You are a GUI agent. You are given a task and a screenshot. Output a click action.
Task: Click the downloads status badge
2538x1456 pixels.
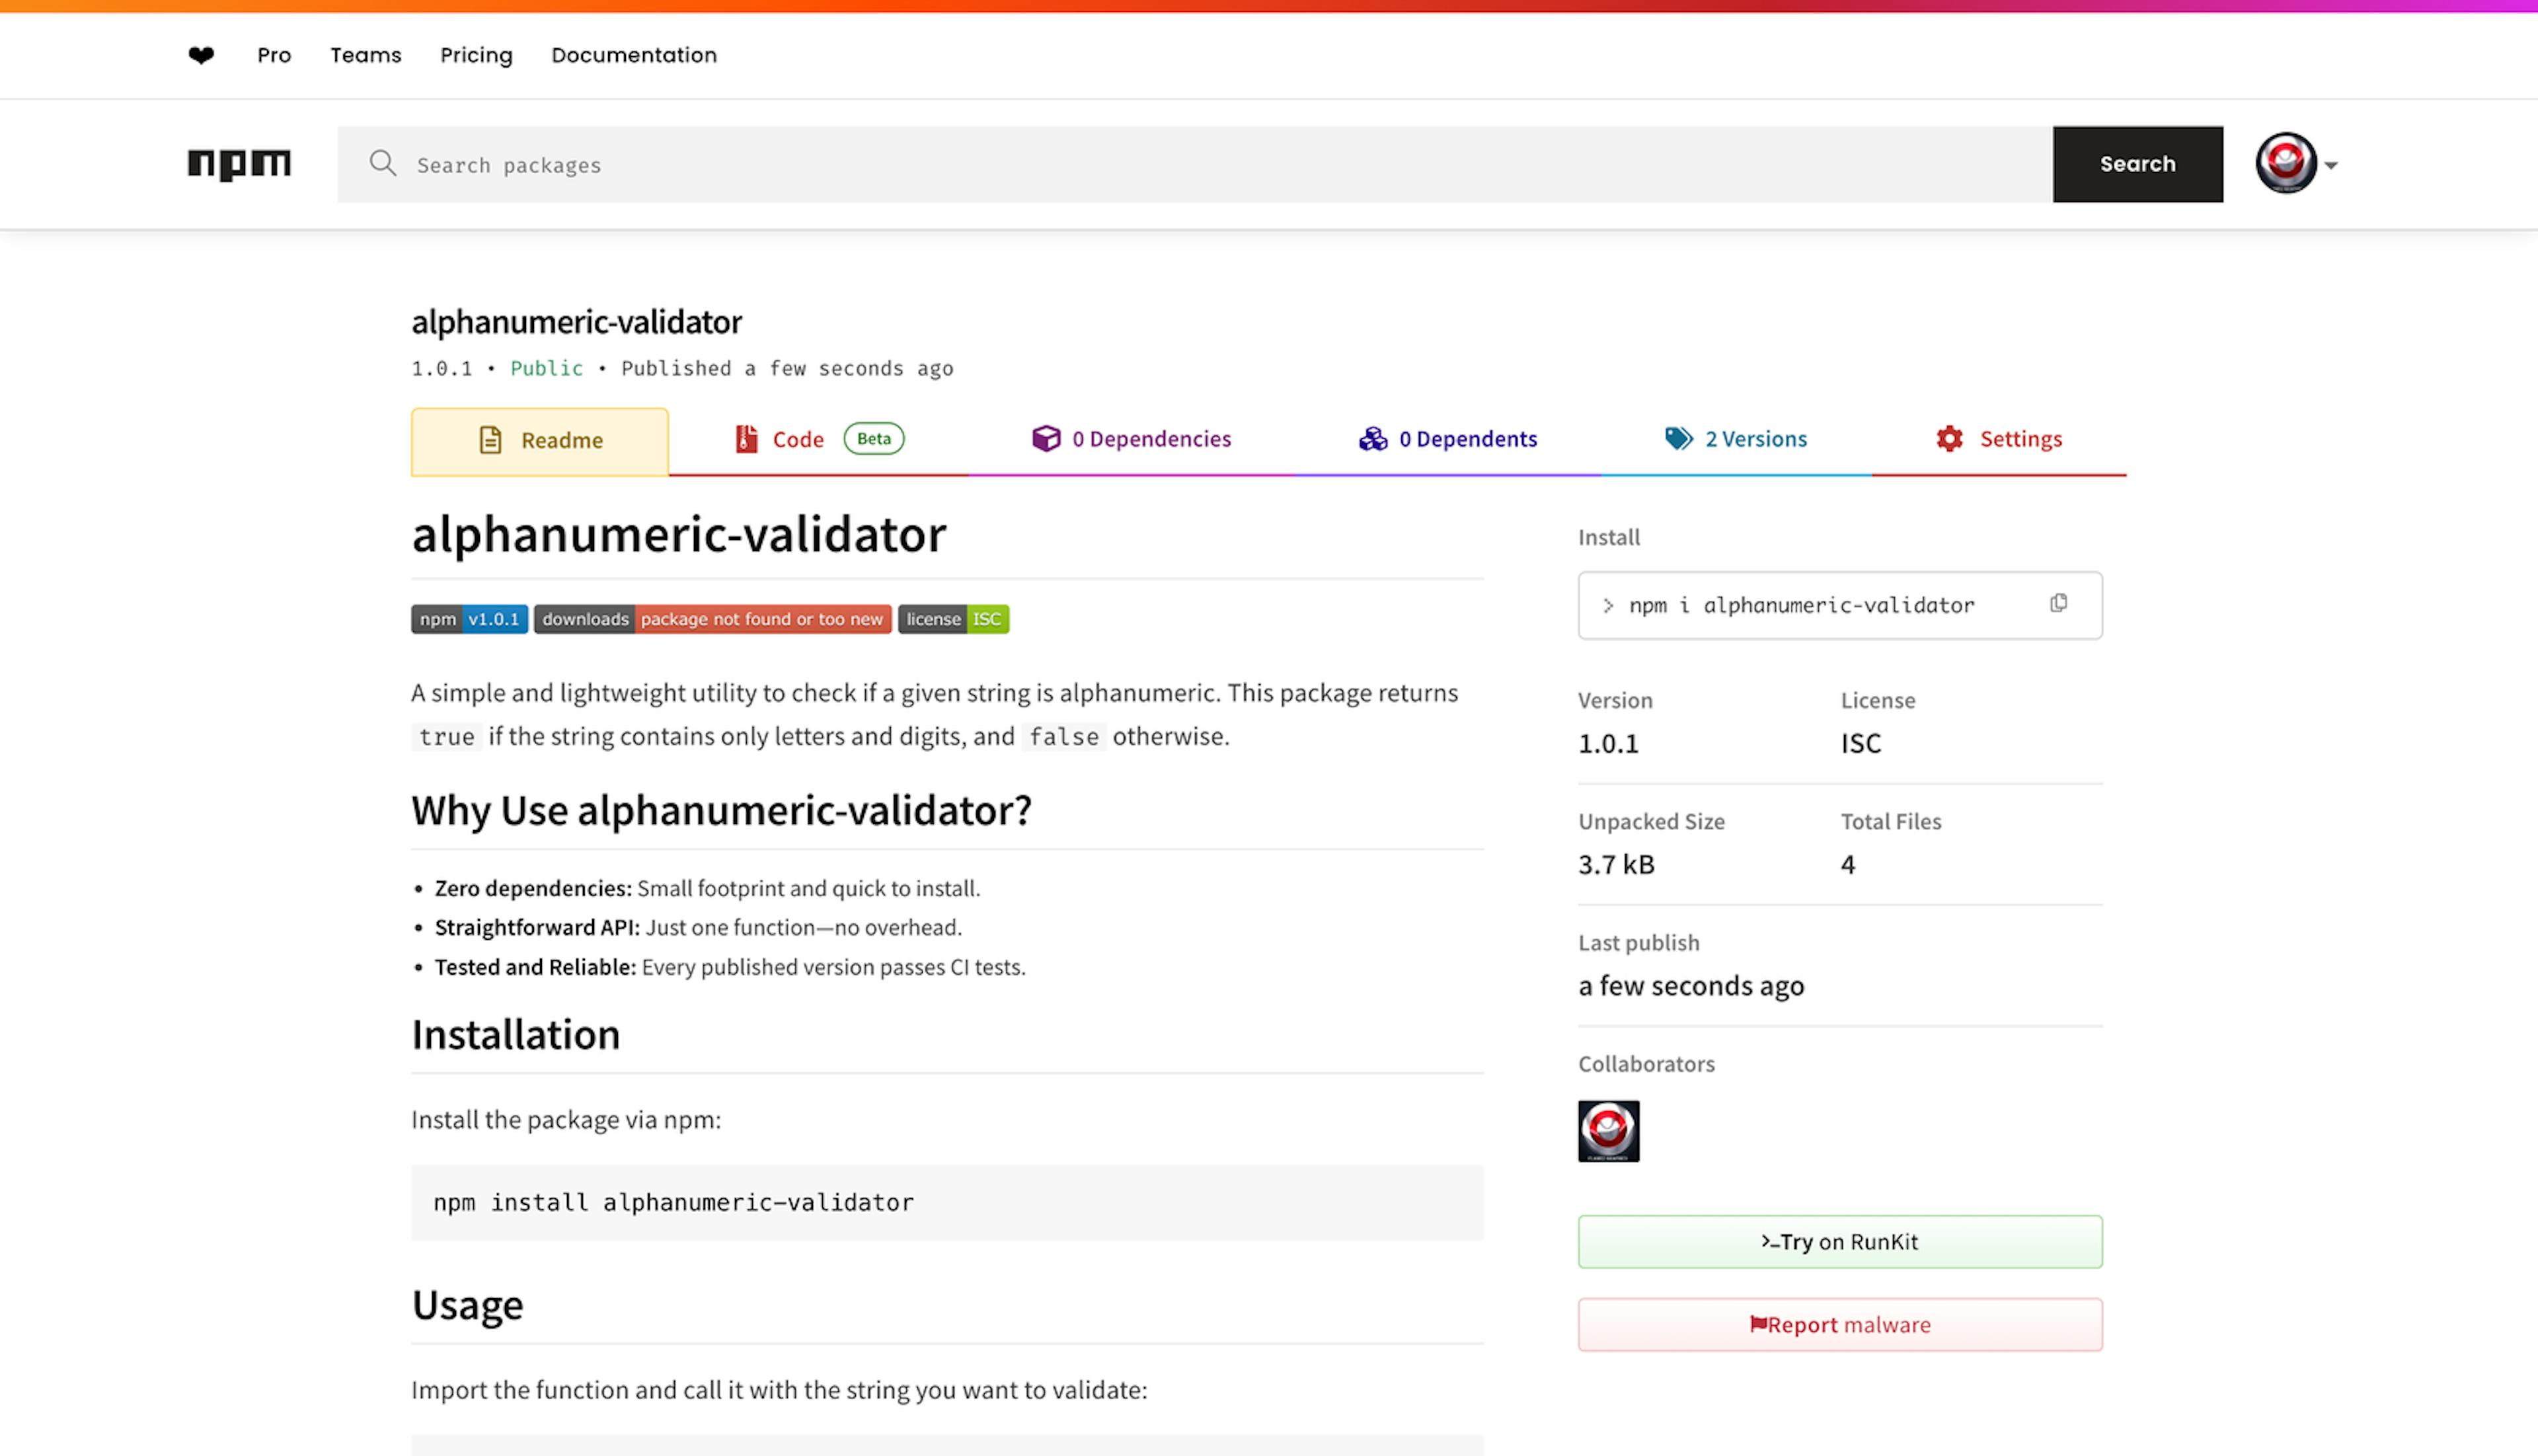click(712, 619)
